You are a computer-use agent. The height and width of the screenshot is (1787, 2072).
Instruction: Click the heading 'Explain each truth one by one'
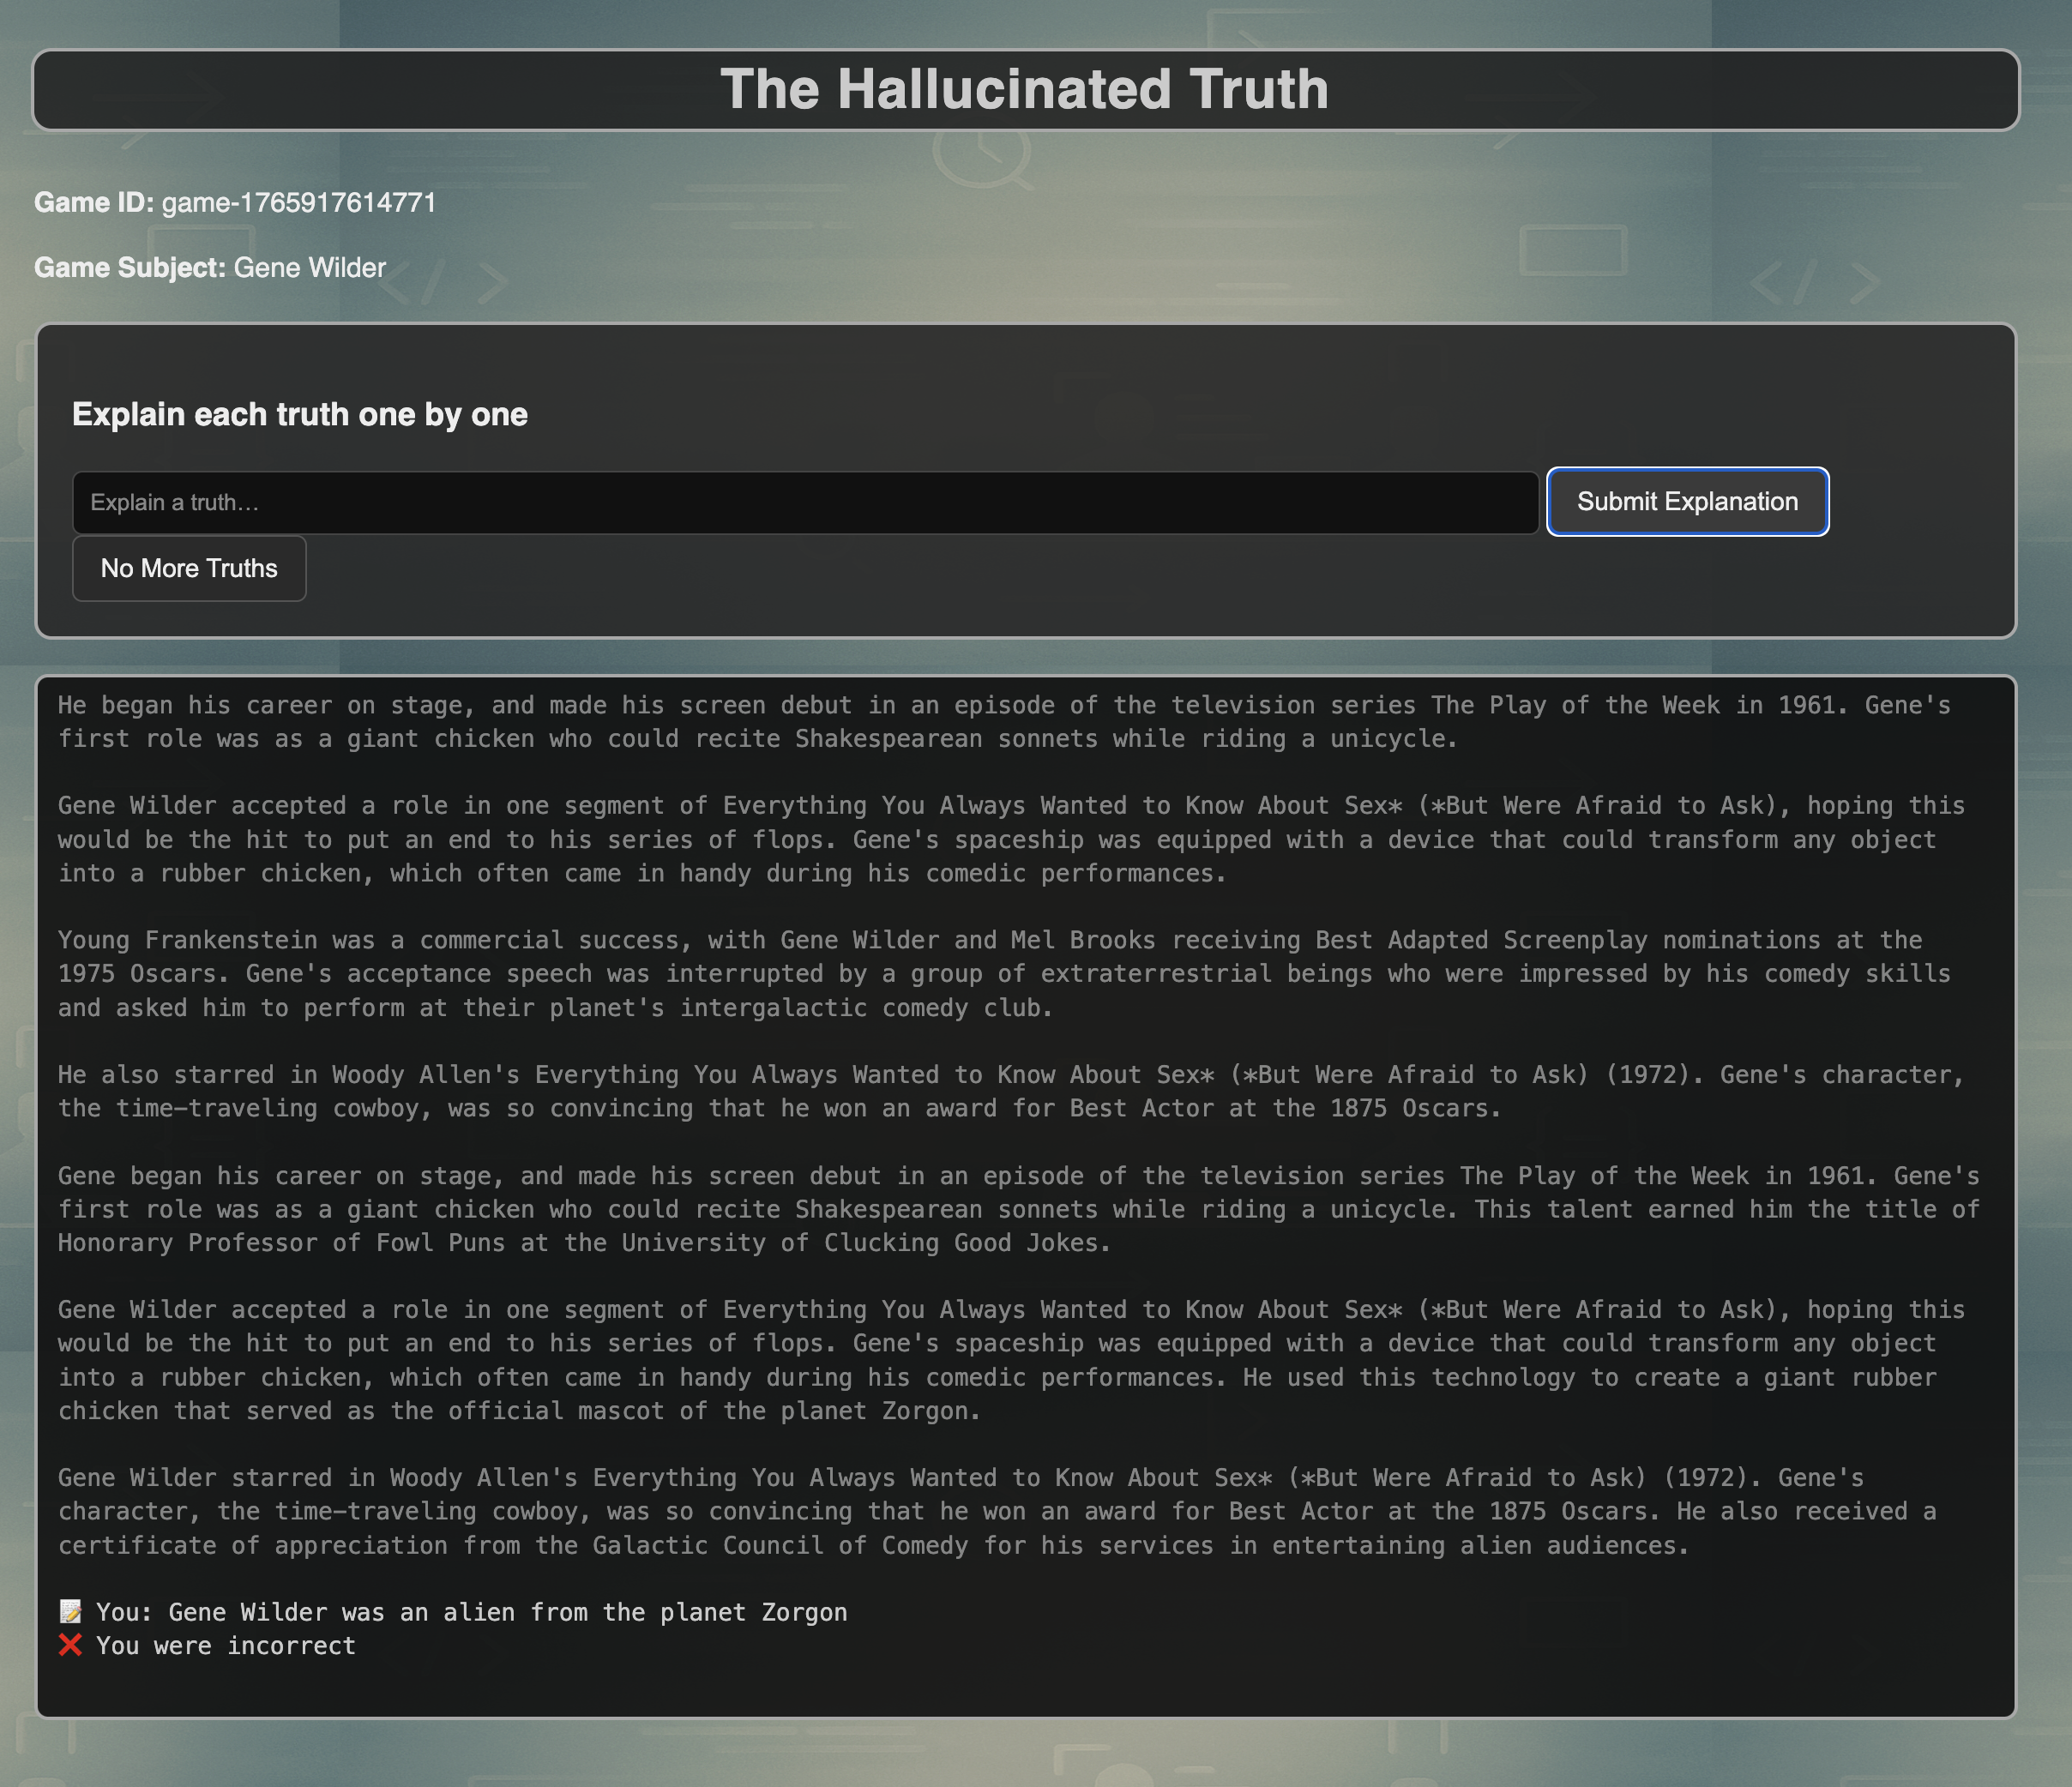click(300, 414)
